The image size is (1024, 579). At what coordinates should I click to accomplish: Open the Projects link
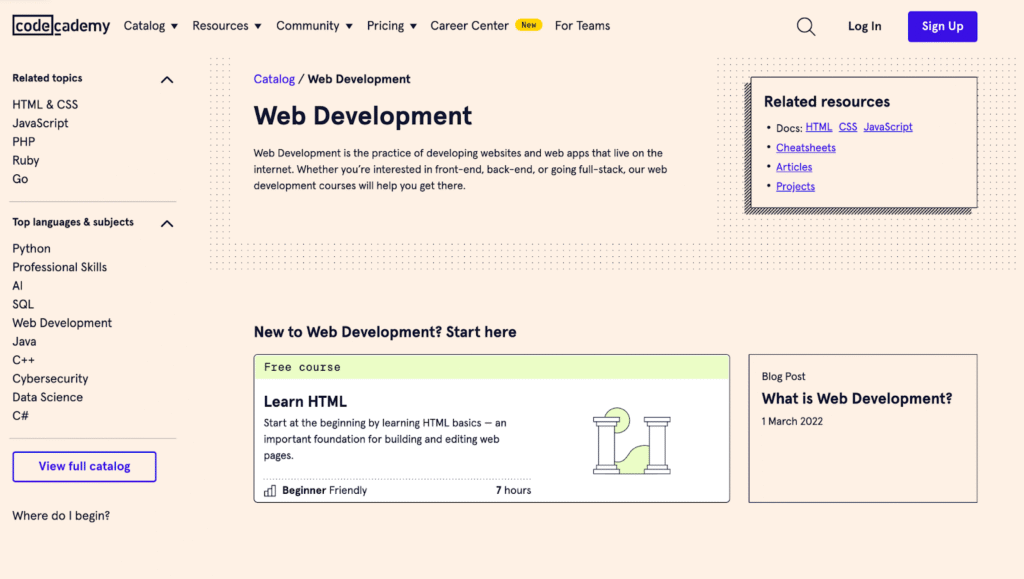coord(795,187)
